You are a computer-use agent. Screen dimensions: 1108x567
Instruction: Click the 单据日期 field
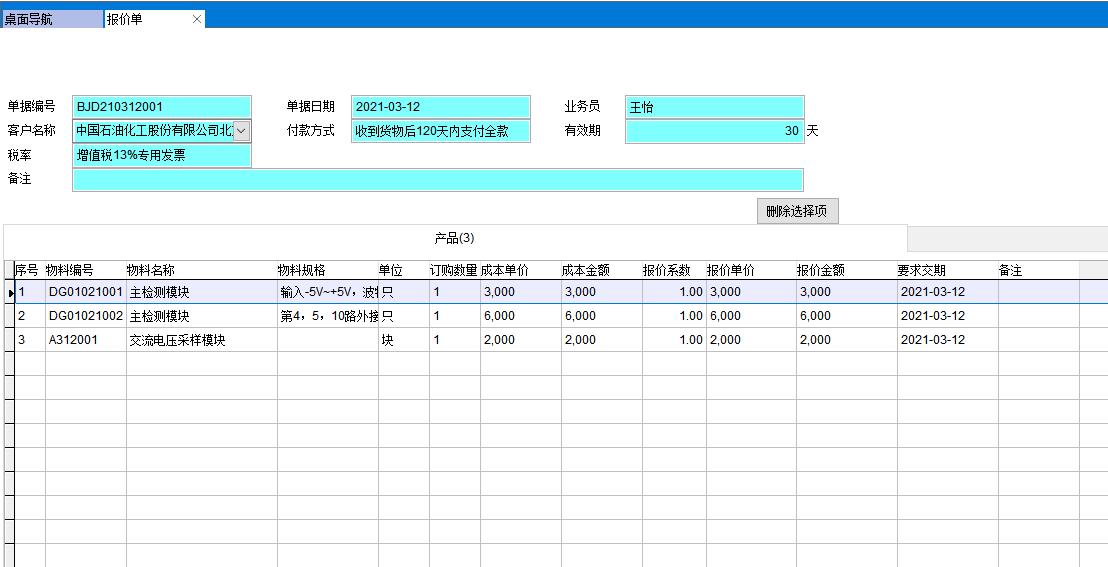440,107
